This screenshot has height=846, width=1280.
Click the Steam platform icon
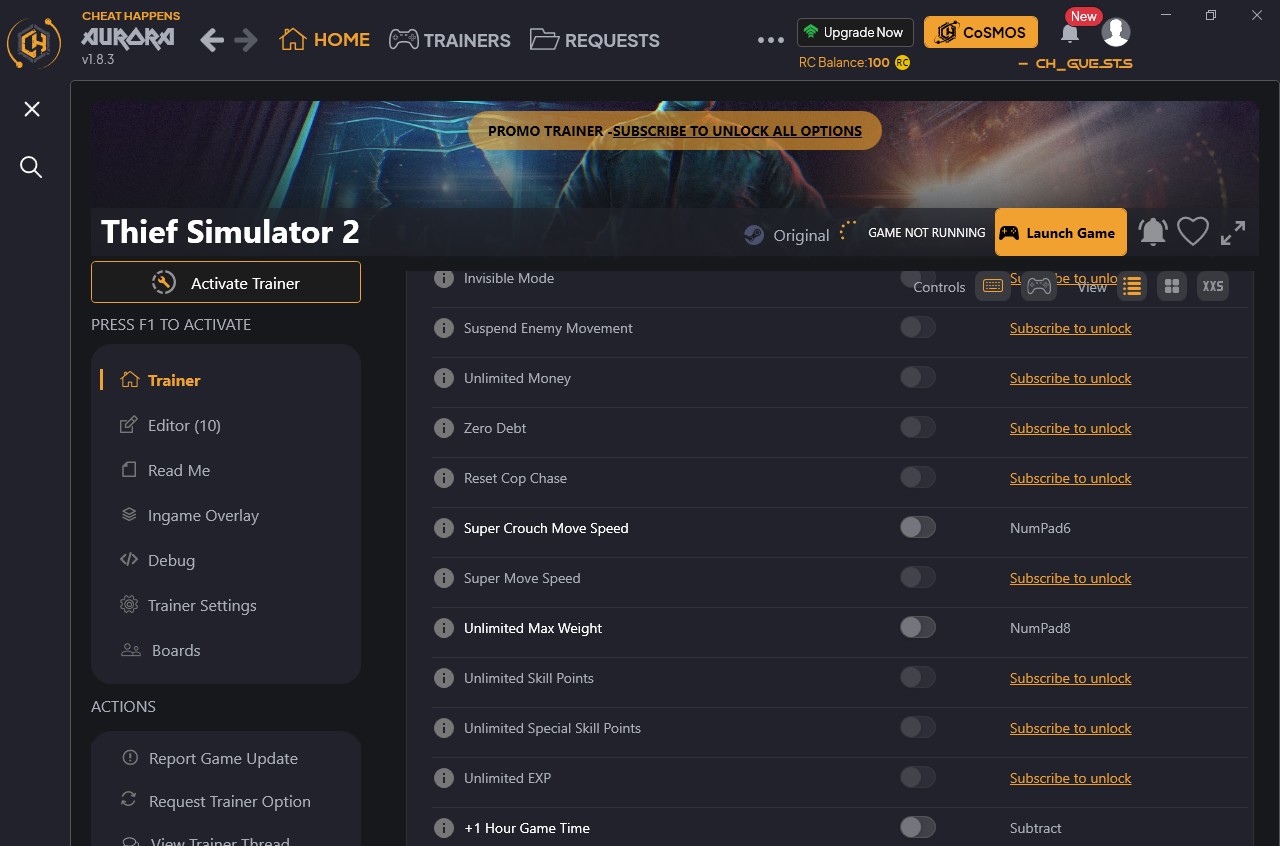(x=754, y=235)
